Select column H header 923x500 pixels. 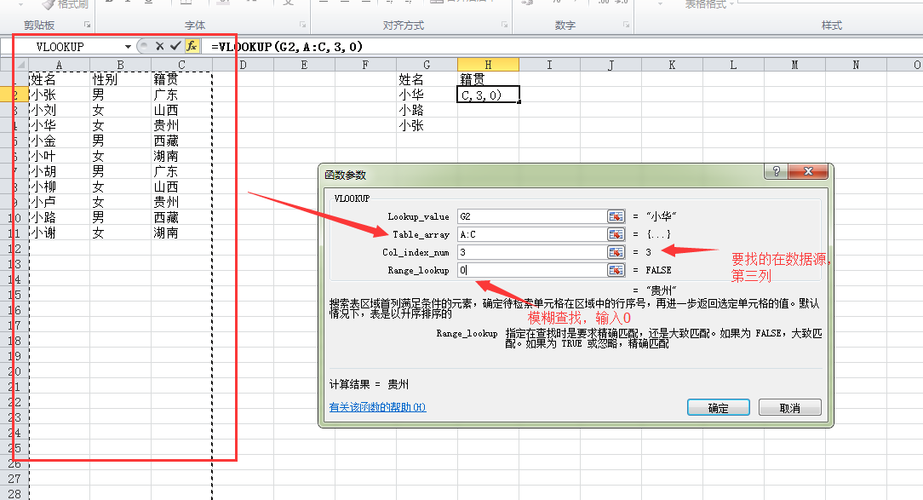click(488, 65)
